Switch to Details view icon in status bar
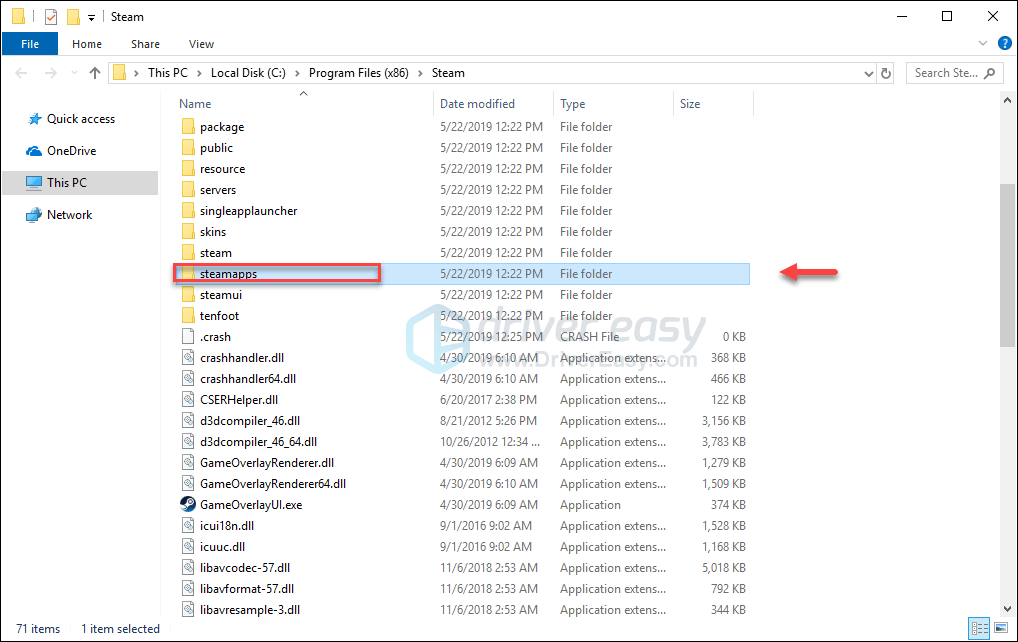The width and height of the screenshot is (1018, 642). 978,628
